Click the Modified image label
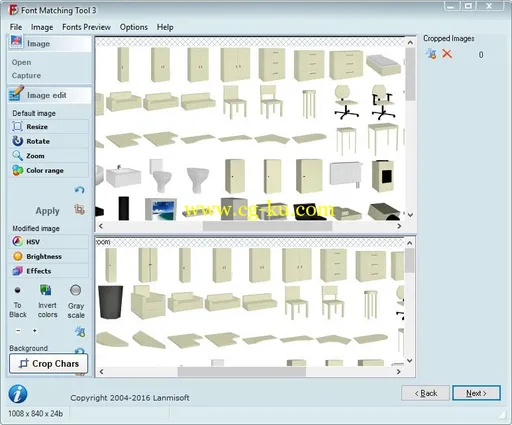 pyautogui.click(x=36, y=229)
